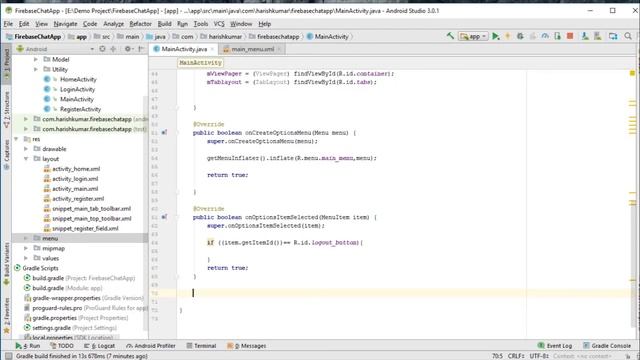
Task: Click the yellow inspection indicator at editor top-right
Action: click(632, 73)
